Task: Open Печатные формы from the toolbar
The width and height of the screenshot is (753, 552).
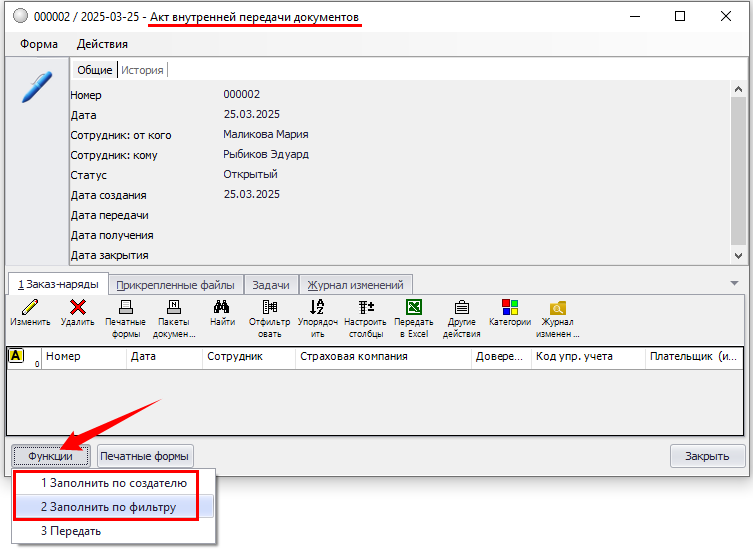Action: click(125, 308)
